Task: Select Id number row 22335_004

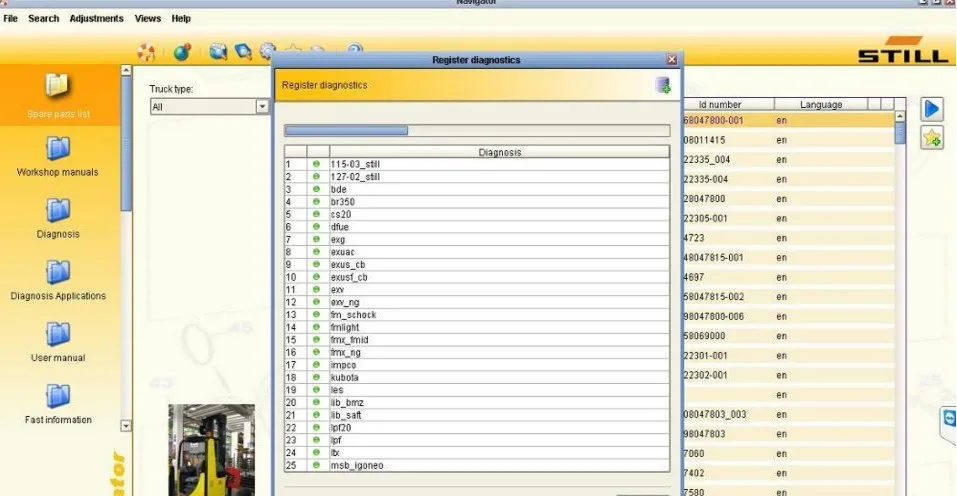Action: 789,159
